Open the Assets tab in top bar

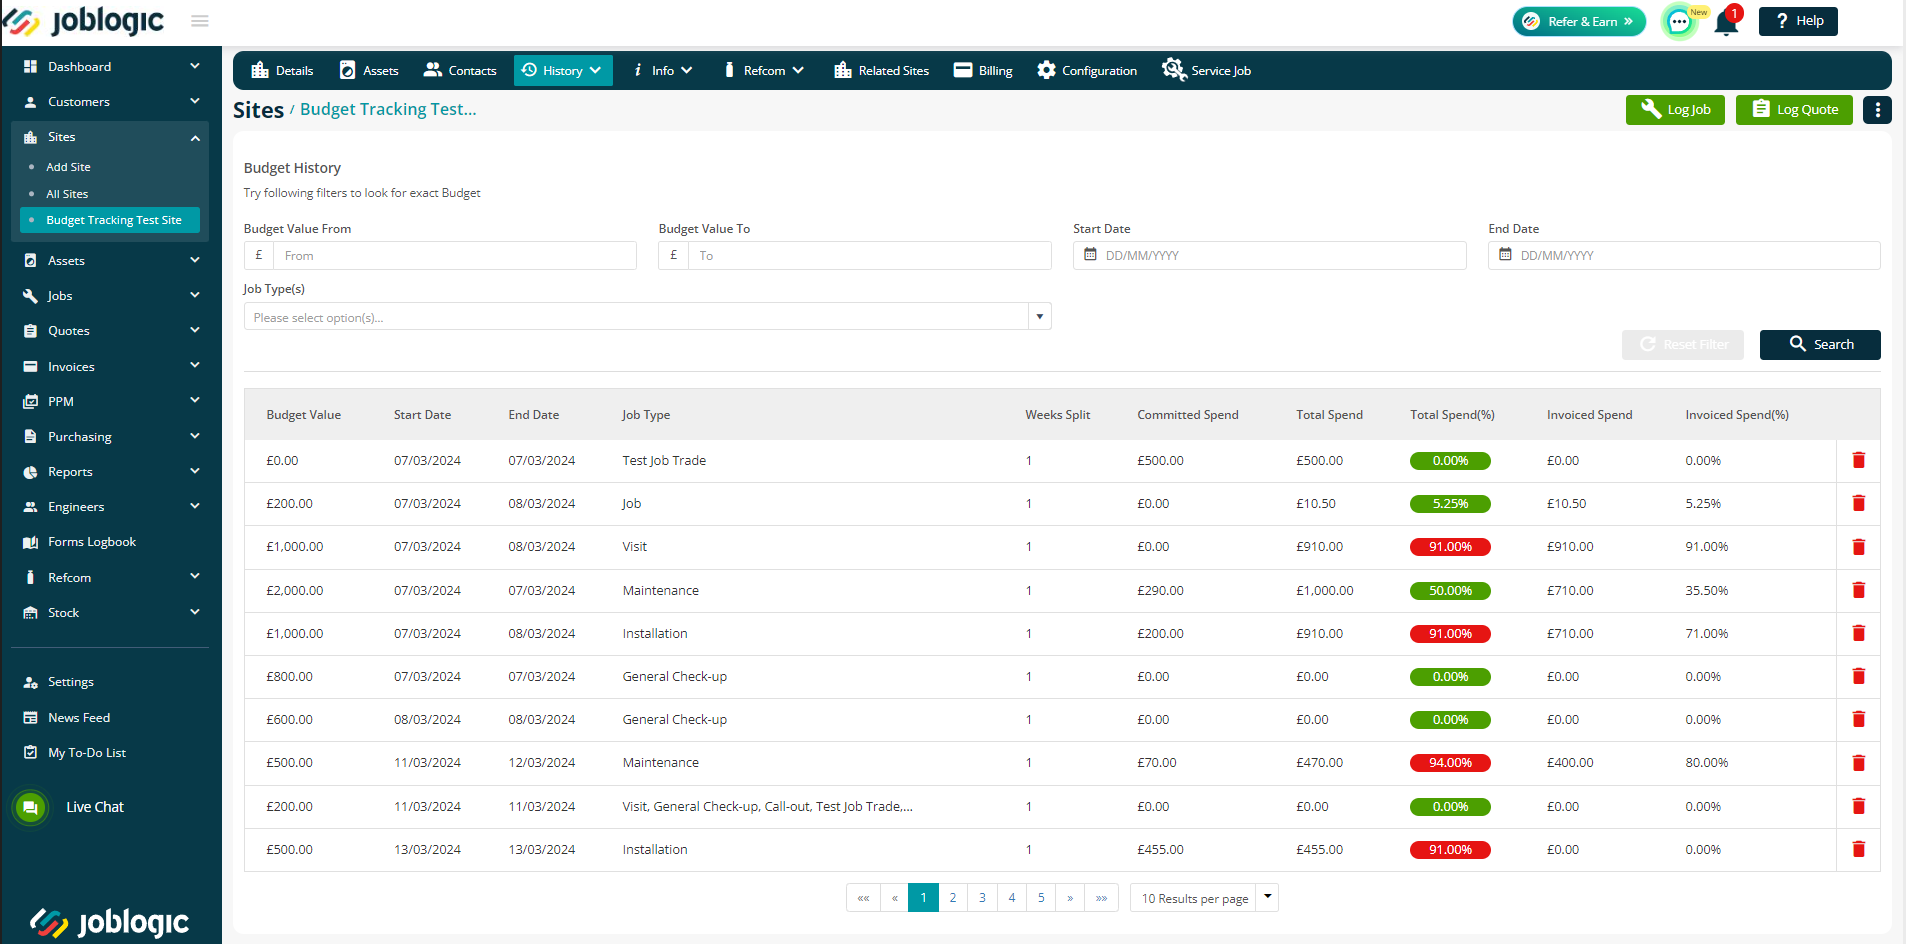[369, 70]
